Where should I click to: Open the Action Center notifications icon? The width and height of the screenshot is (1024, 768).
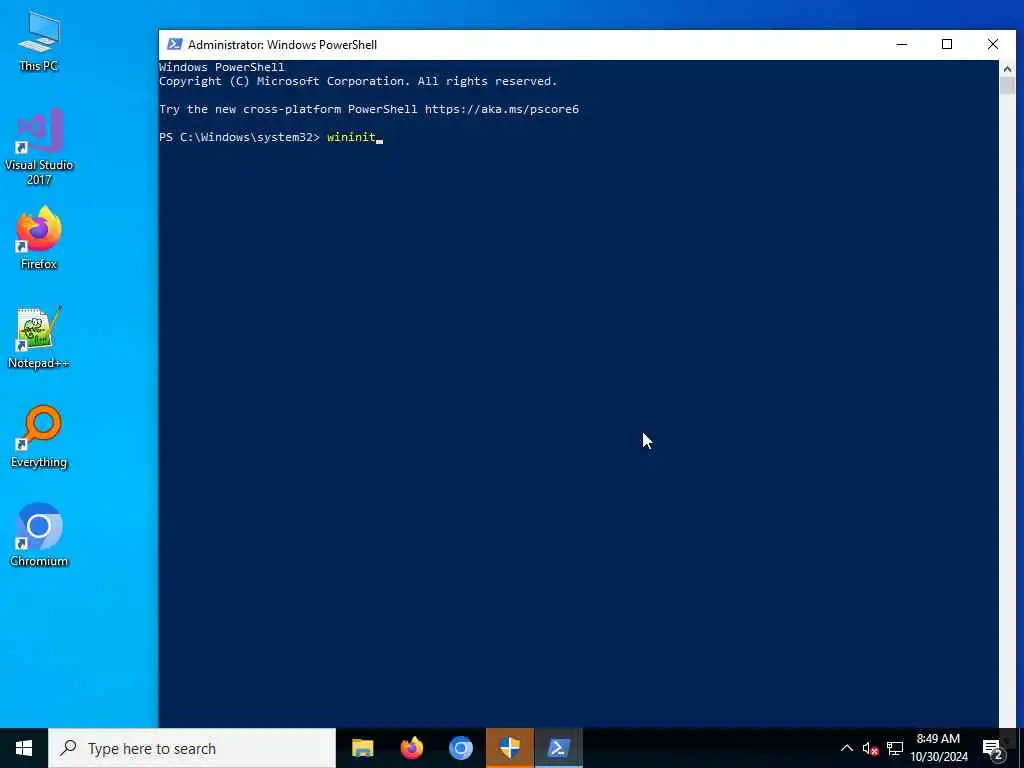pos(993,748)
